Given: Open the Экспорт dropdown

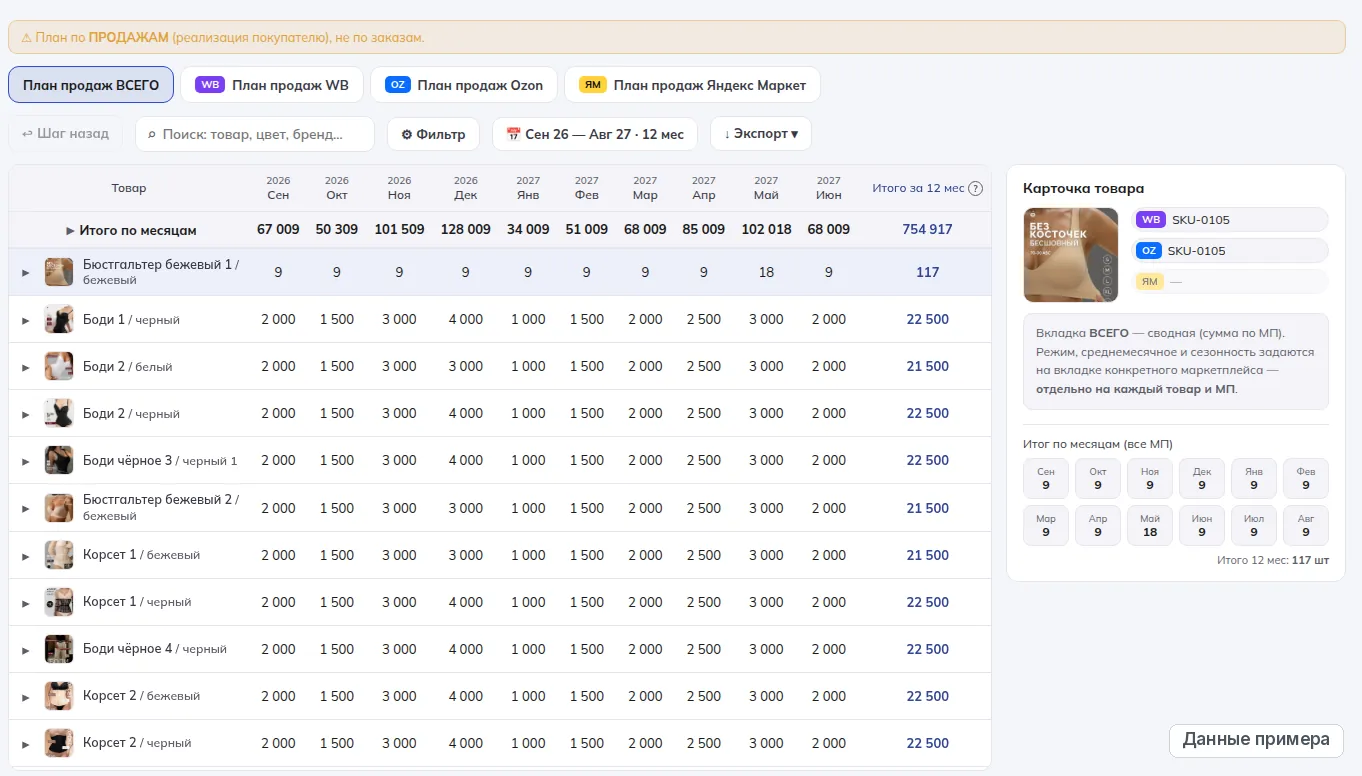Looking at the screenshot, I should [760, 134].
